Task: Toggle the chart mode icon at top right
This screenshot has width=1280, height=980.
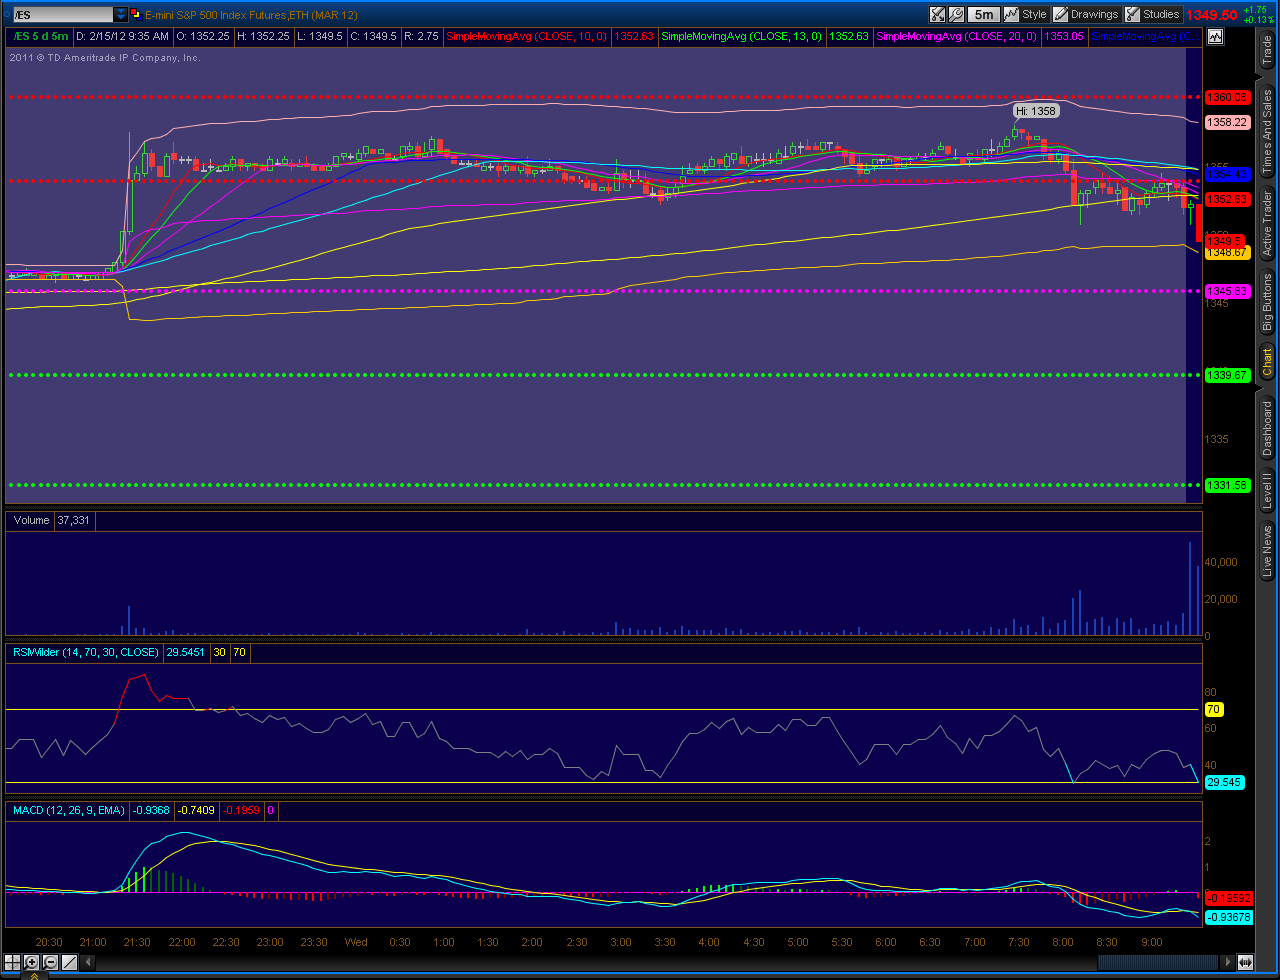Action: (x=1215, y=36)
